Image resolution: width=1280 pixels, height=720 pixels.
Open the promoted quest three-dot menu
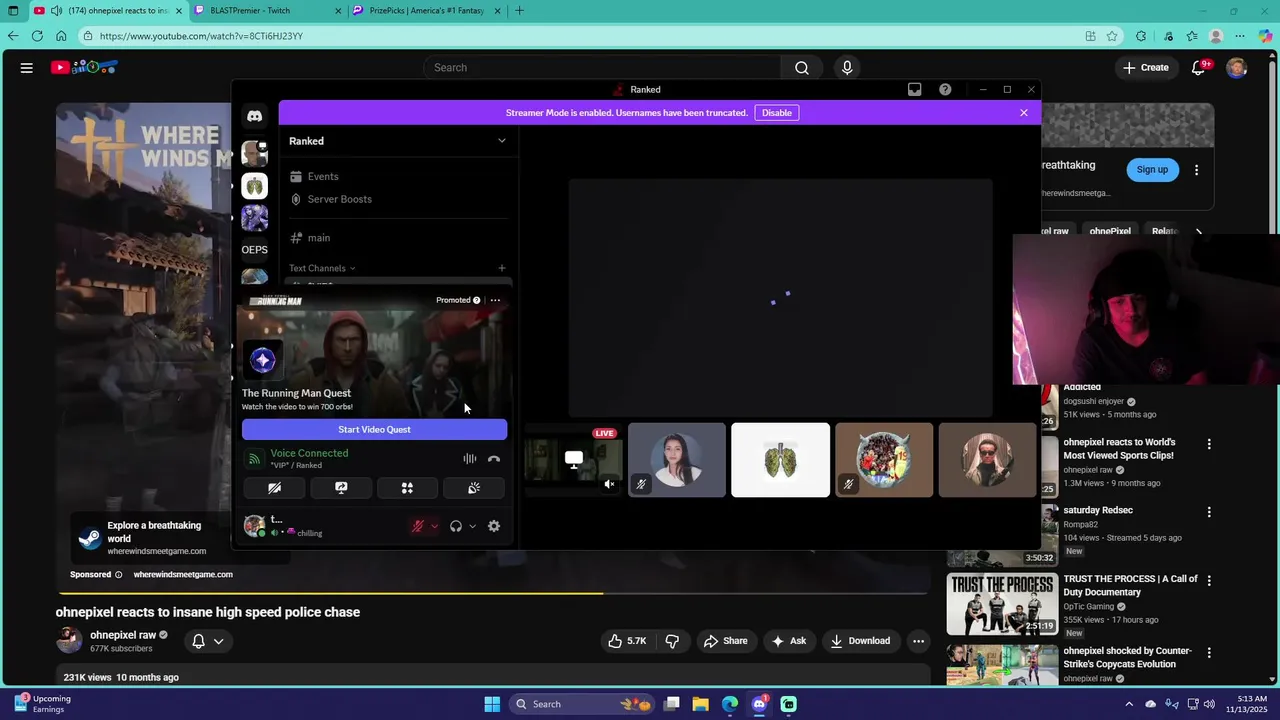pyautogui.click(x=495, y=300)
